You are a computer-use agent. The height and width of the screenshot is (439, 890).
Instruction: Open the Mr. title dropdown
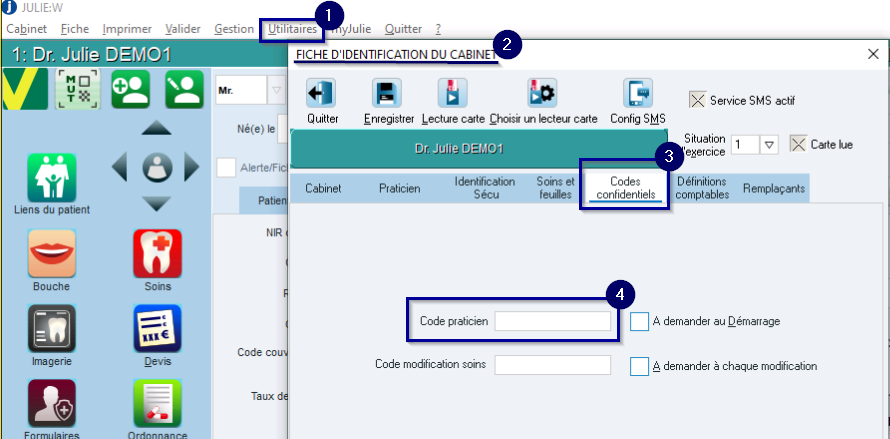[x=276, y=90]
